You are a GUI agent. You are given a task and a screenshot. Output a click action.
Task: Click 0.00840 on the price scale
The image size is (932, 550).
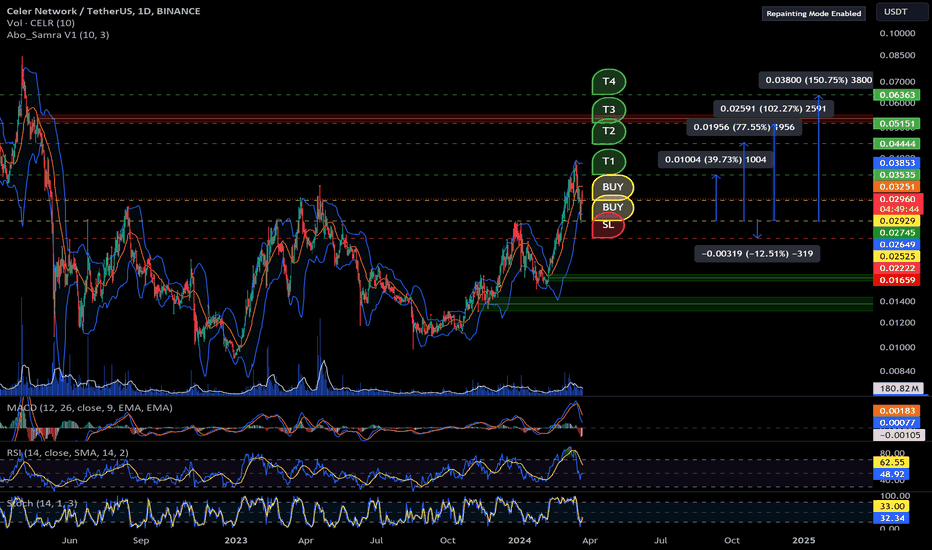(x=898, y=371)
